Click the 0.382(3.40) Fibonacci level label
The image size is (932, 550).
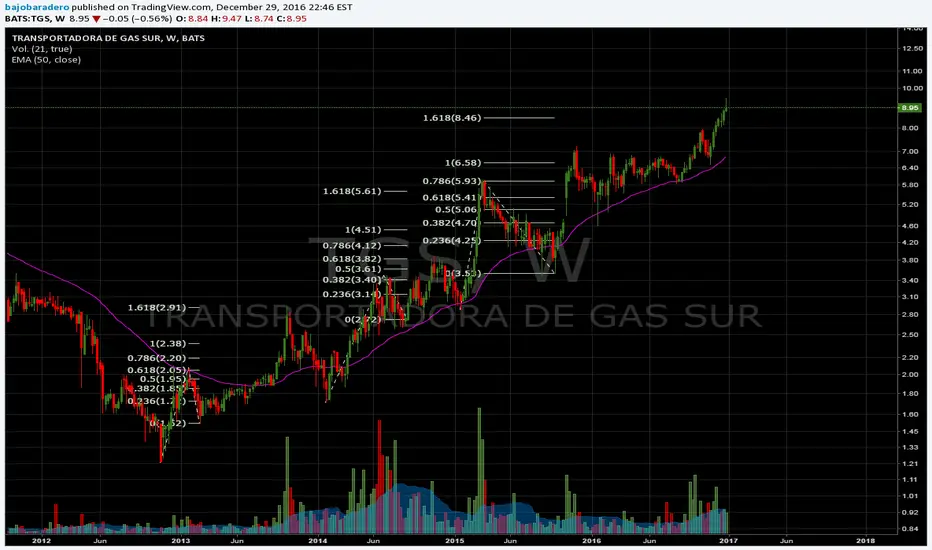click(352, 279)
